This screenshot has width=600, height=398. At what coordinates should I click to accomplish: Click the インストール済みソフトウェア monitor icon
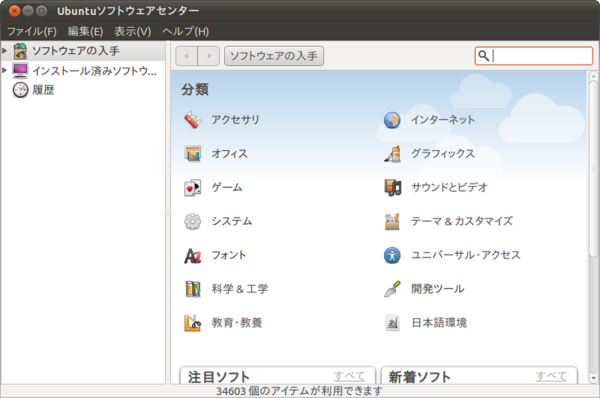pos(20,70)
